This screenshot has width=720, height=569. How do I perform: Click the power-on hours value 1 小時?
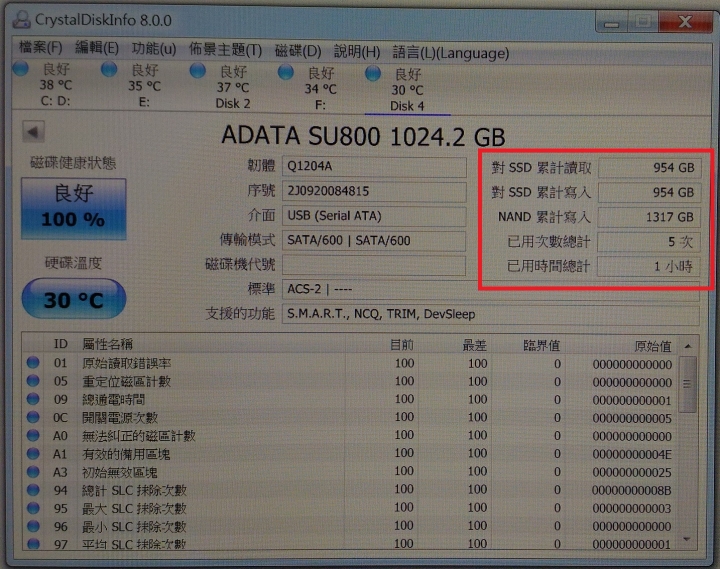[x=649, y=267]
